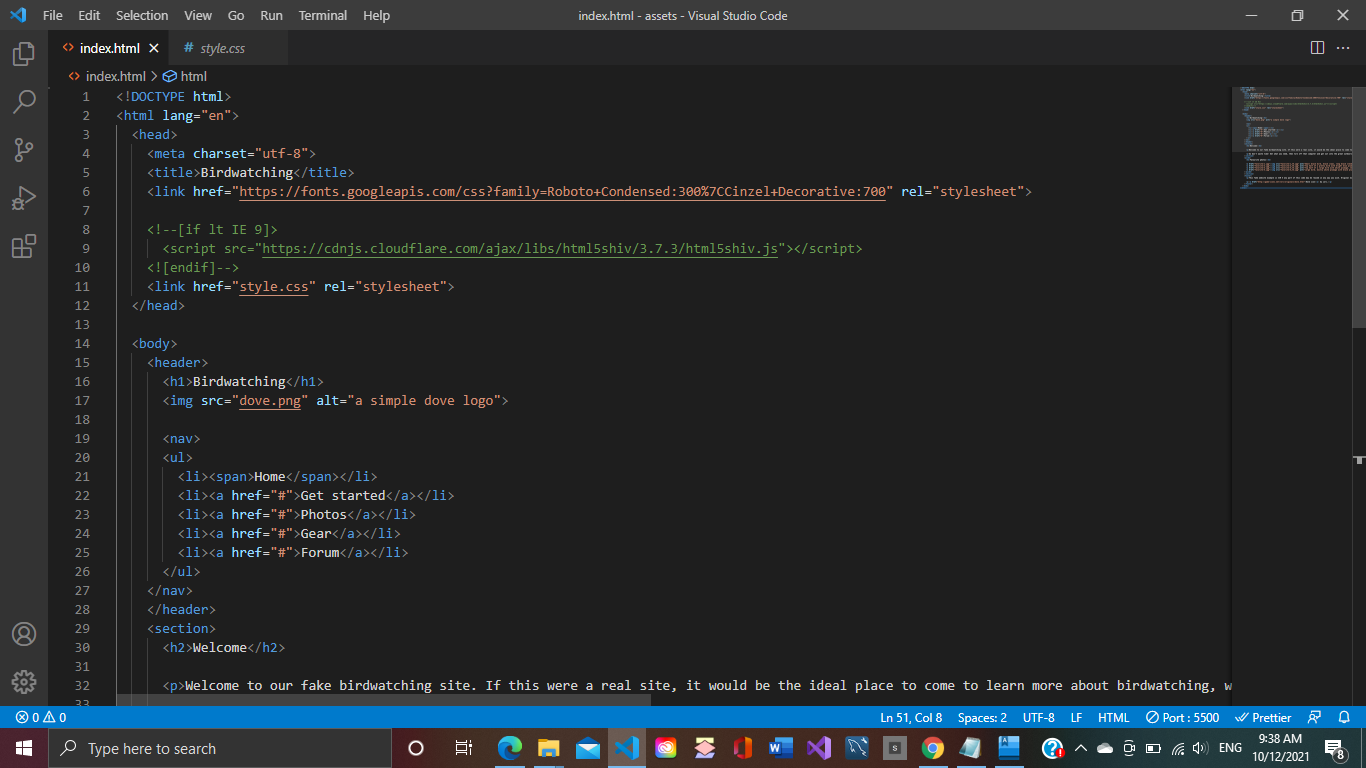Click the Windows taskbar search box

pos(220,748)
